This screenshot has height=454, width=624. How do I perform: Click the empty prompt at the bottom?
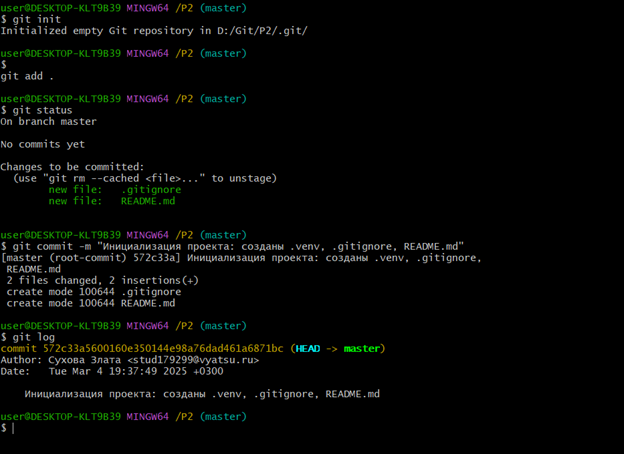12,428
